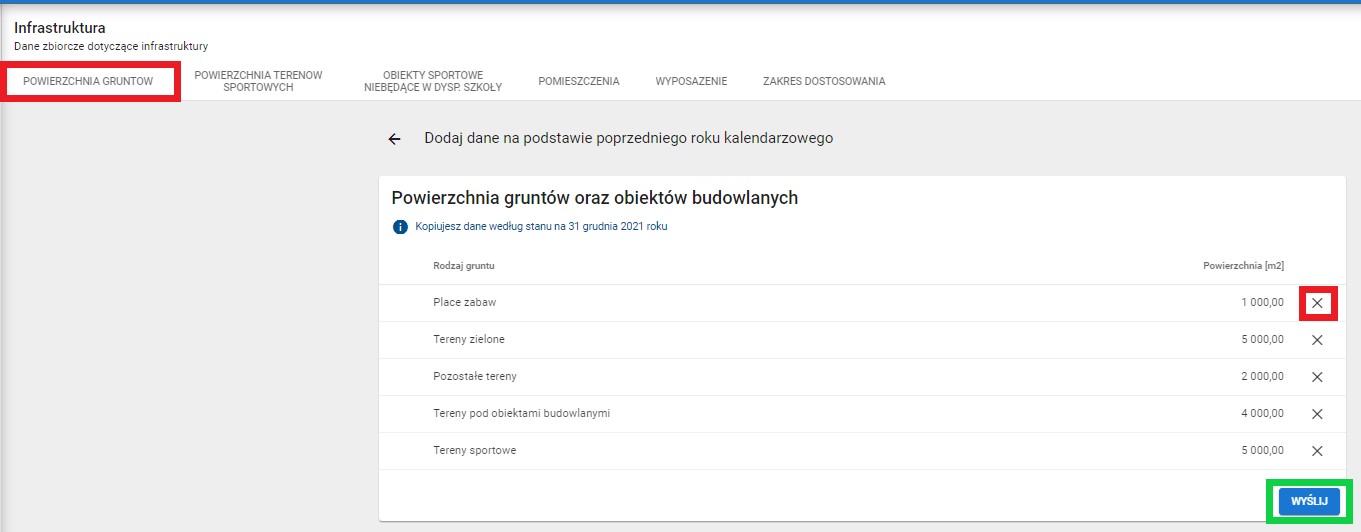Click Dane zbiorcze dotyczące infrastruktury subtitle
This screenshot has width=1361, height=532.
coord(111,47)
